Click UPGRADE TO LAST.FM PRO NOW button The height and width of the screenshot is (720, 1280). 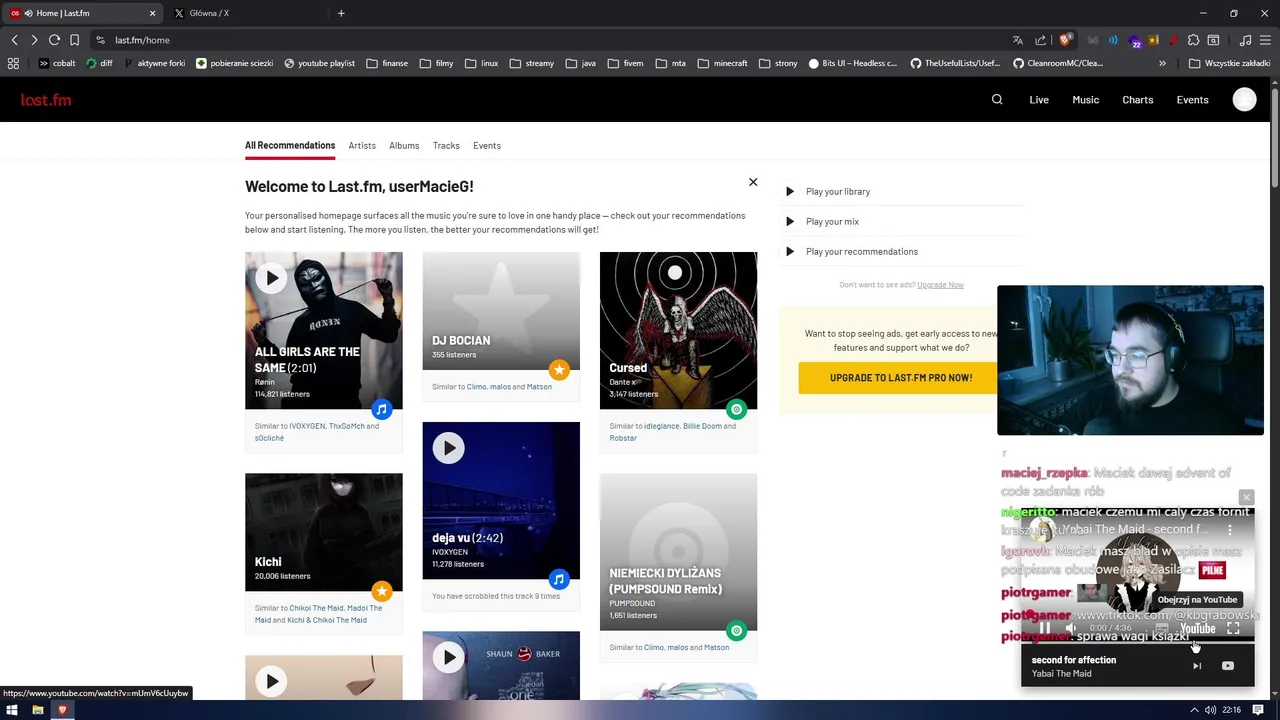click(x=900, y=378)
